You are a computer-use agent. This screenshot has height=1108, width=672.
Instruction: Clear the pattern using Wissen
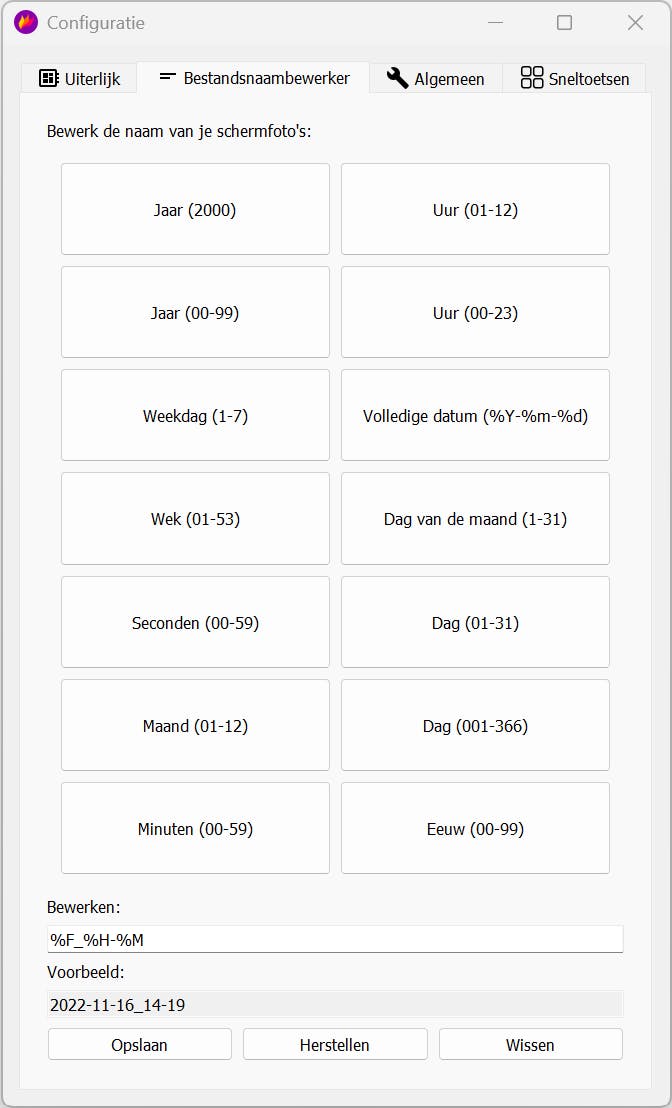(x=530, y=1045)
